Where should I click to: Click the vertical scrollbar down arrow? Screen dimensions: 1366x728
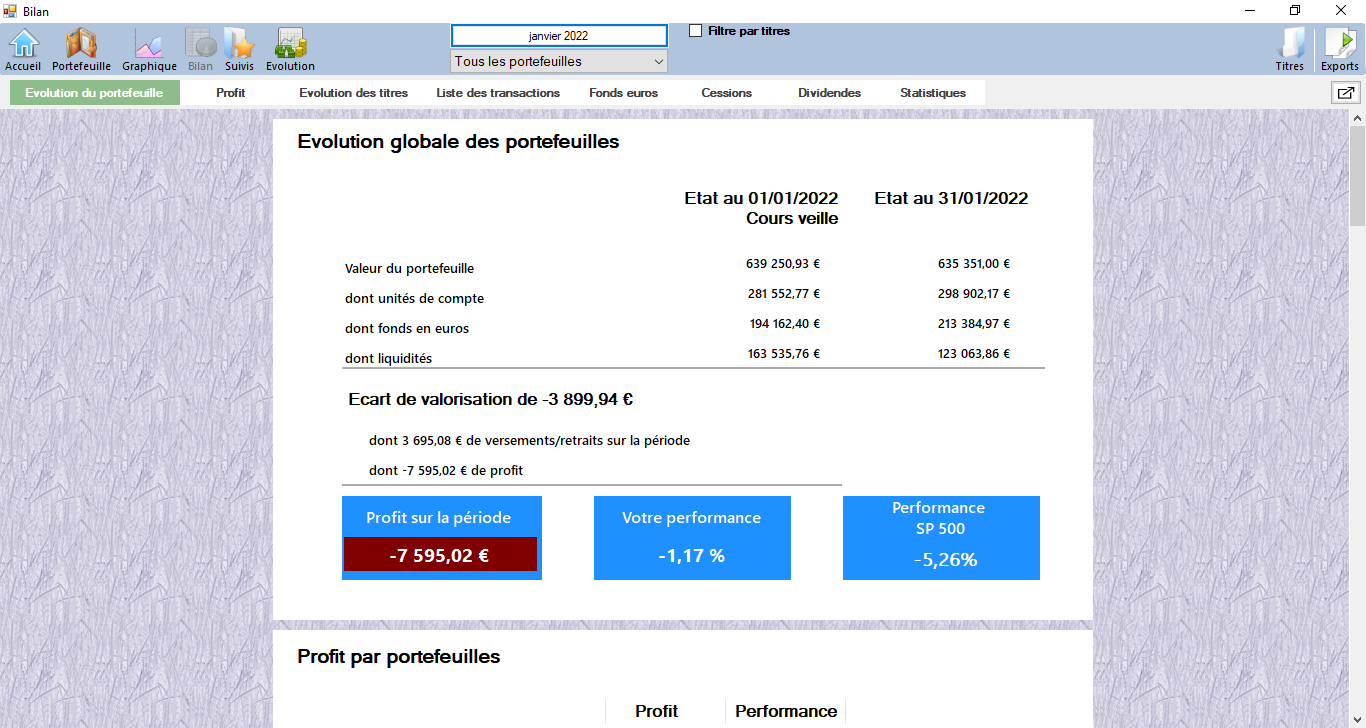(1357, 719)
